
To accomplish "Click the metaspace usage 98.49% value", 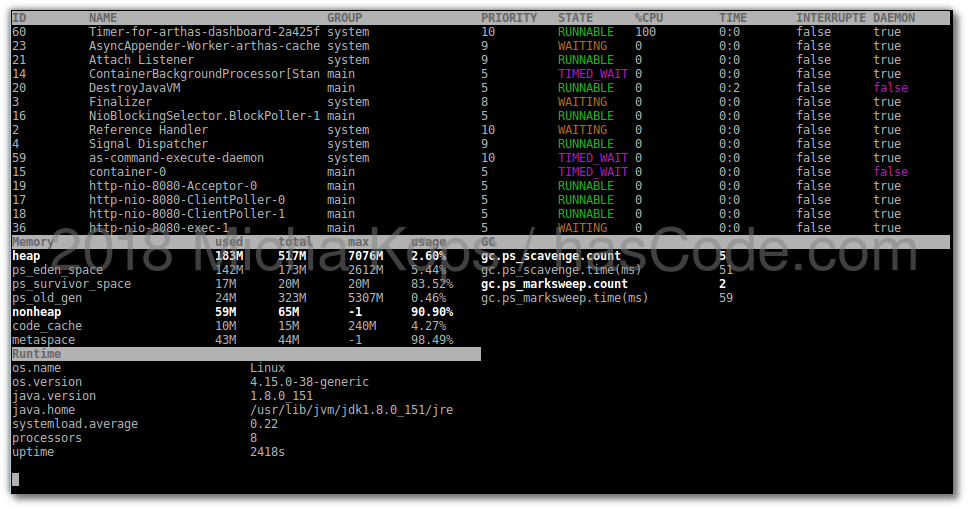I will (x=431, y=340).
